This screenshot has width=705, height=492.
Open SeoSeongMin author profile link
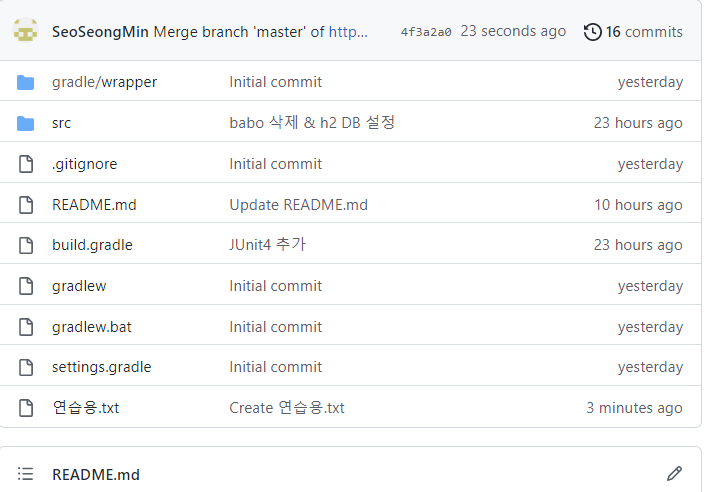[x=100, y=32]
